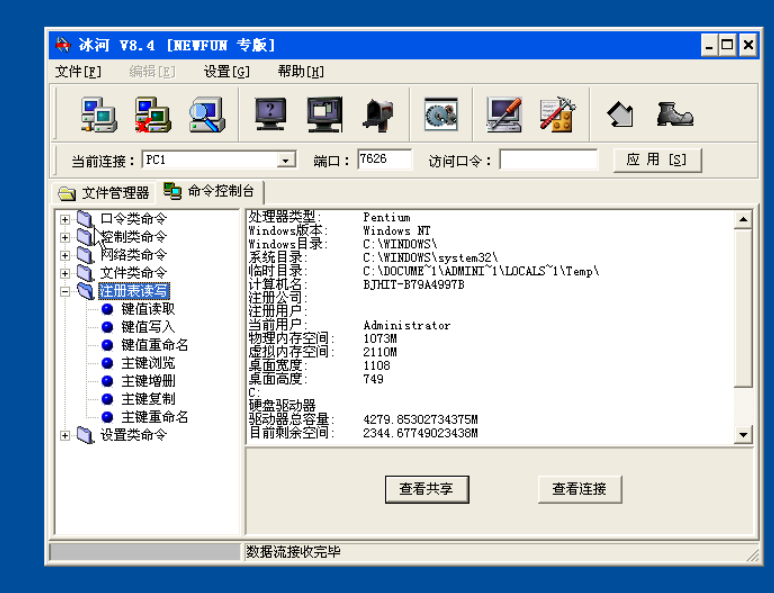Click the Pentium processor type value
774x593 pixels.
(x=387, y=217)
